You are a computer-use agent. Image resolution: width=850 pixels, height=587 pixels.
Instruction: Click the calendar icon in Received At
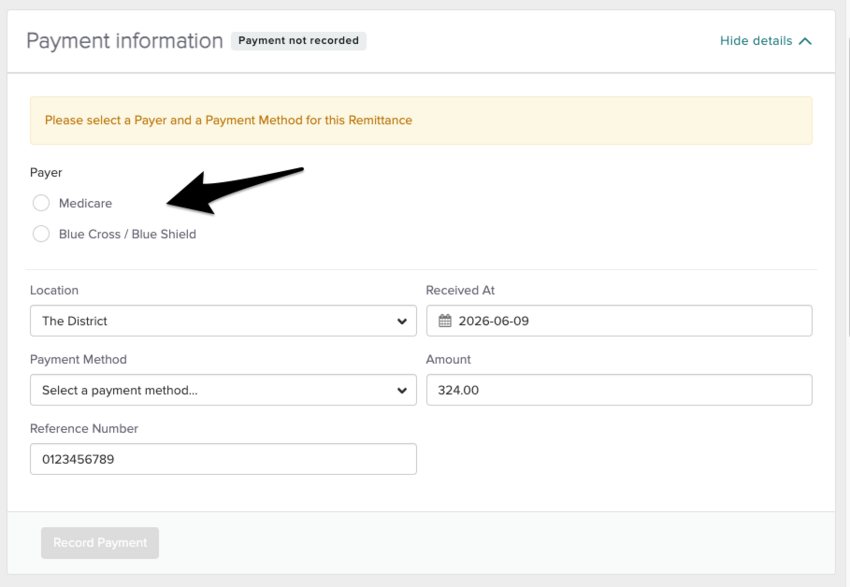[x=445, y=321]
